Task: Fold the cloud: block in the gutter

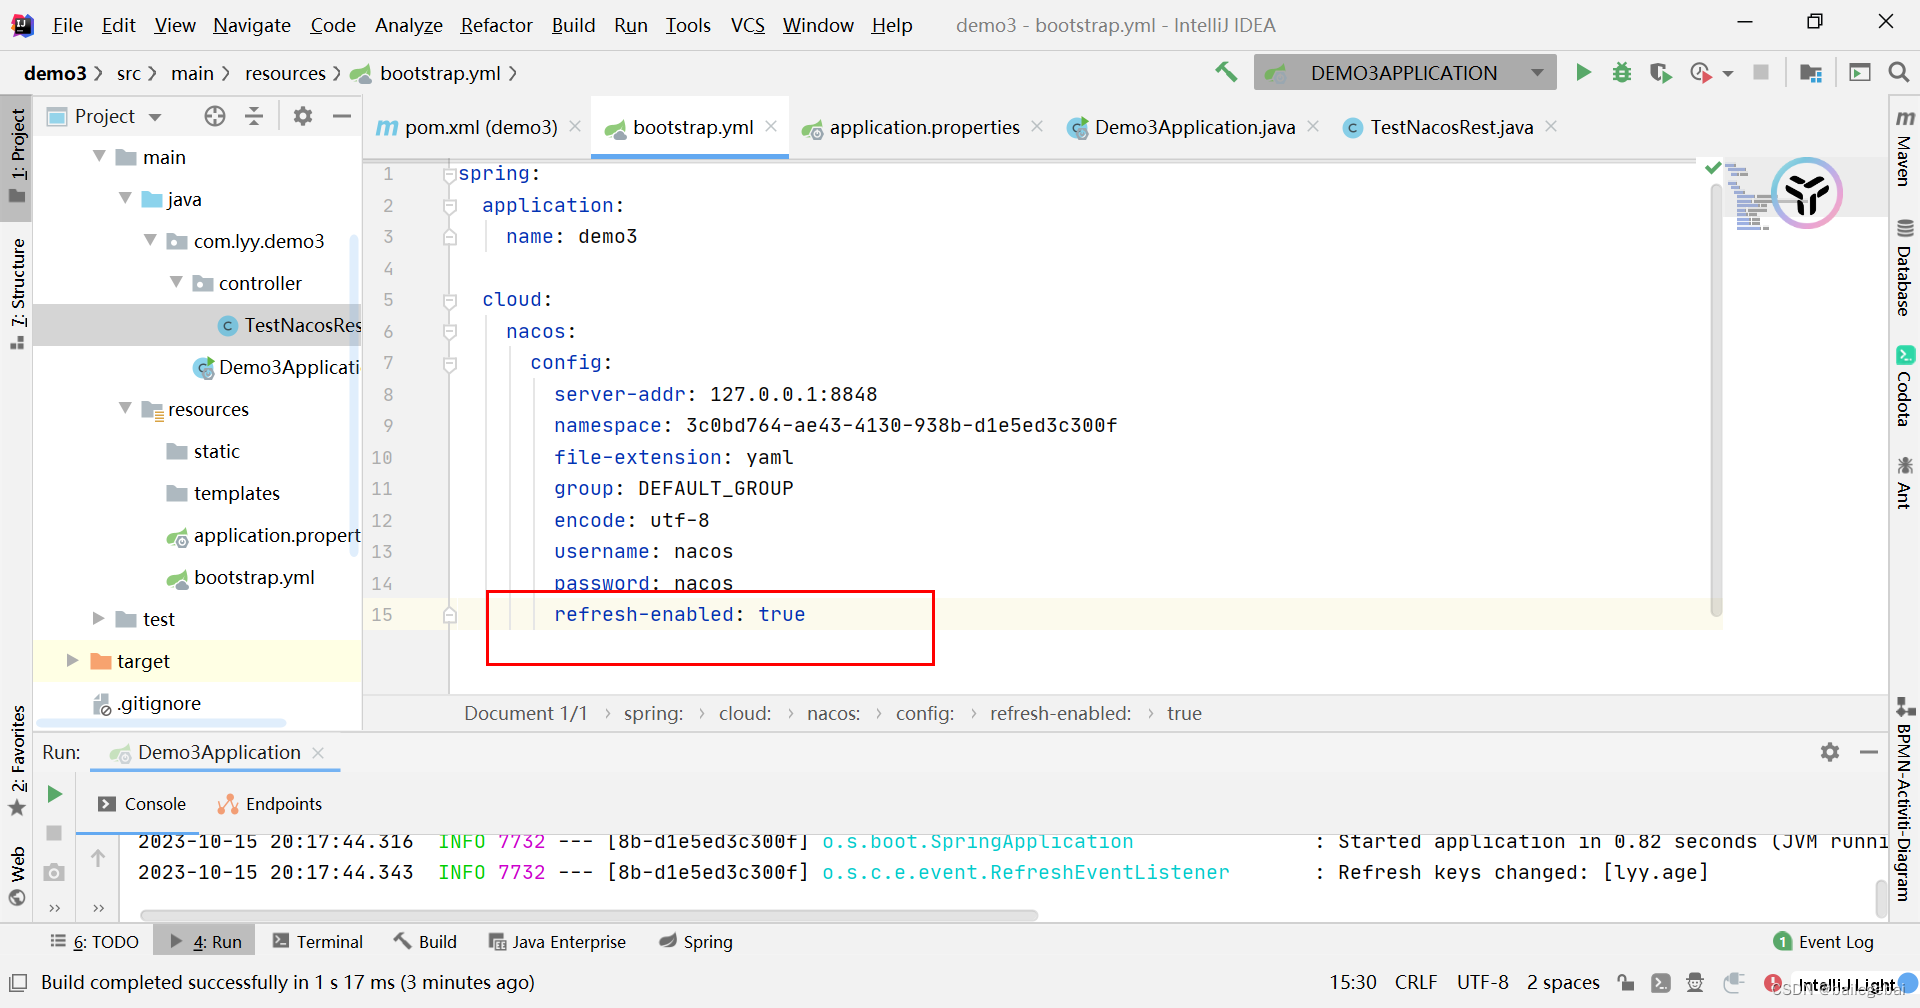Action: click(450, 300)
